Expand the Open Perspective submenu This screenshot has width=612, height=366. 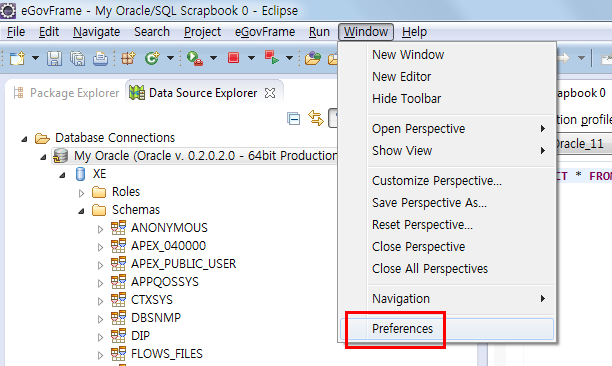point(447,128)
